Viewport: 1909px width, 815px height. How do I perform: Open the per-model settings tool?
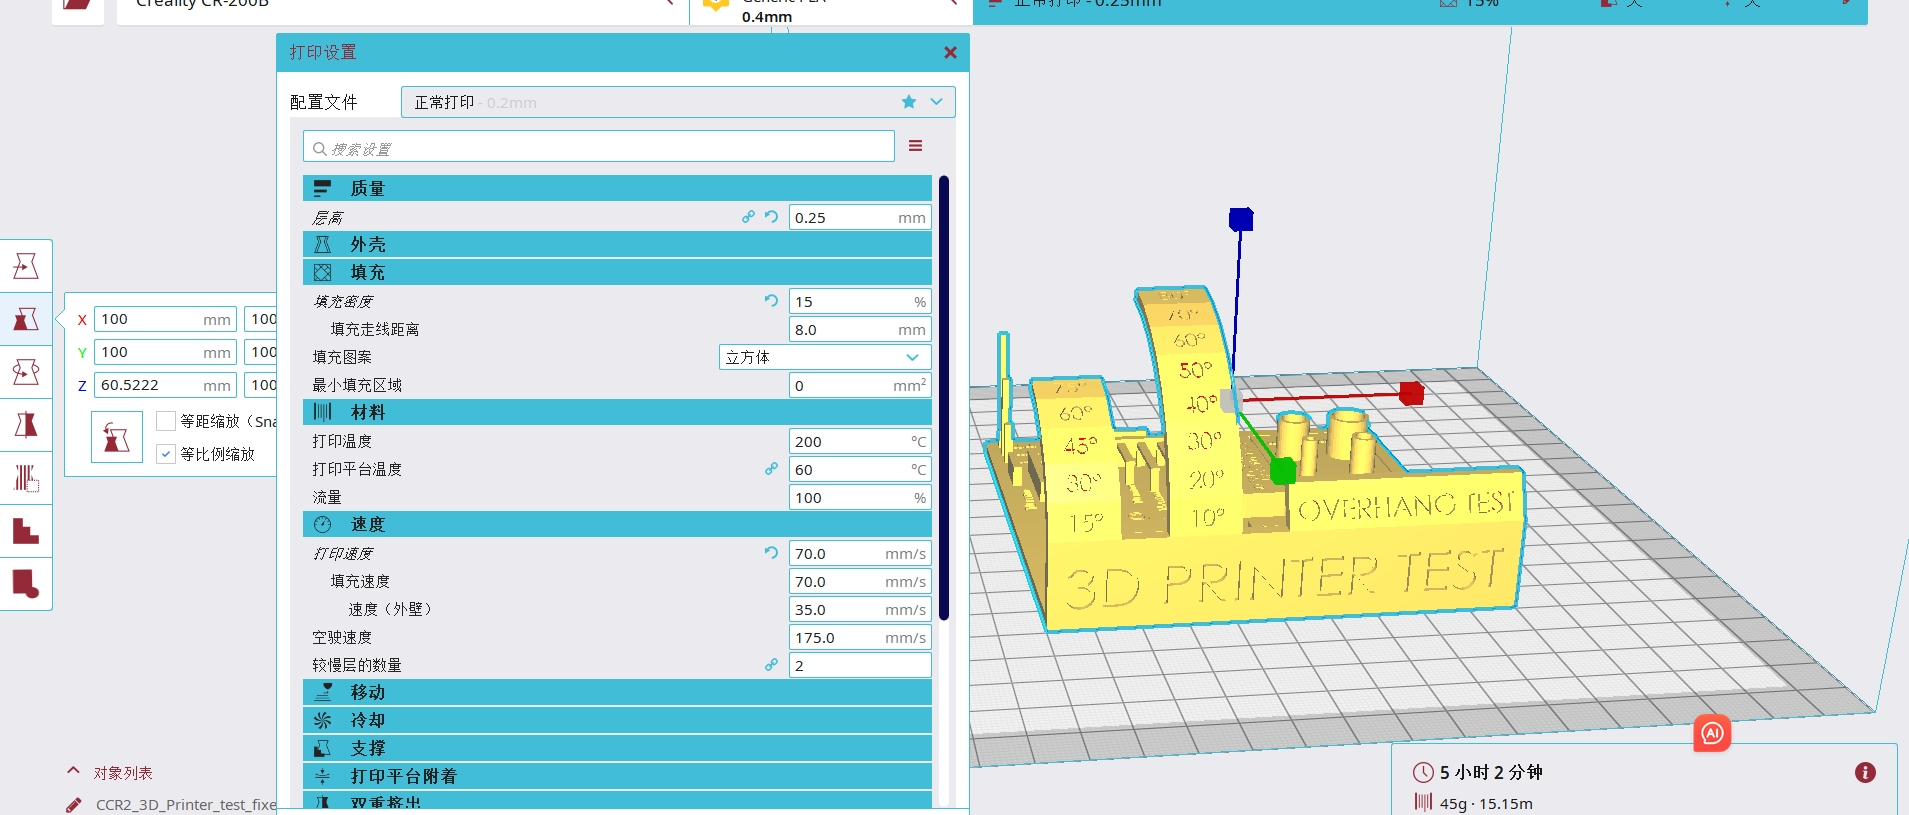[x=26, y=478]
